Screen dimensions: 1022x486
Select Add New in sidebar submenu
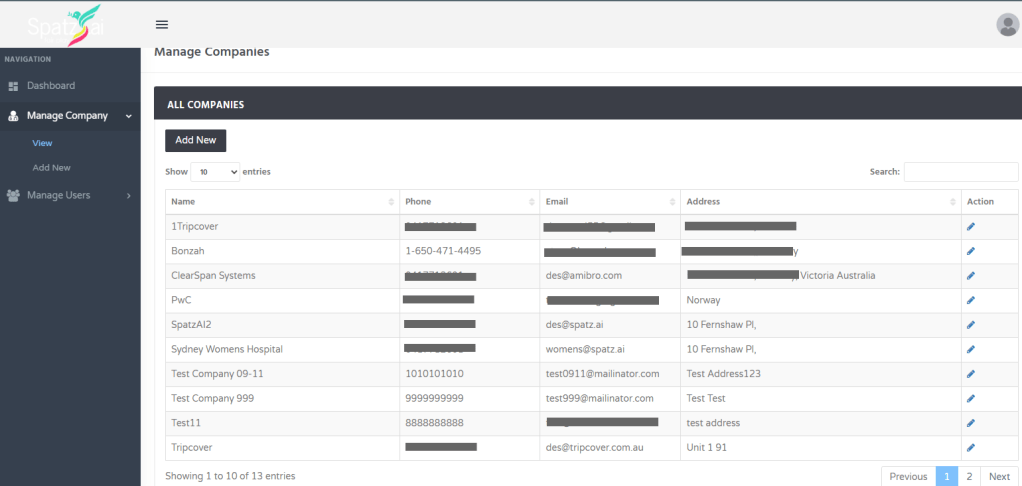[x=51, y=168]
